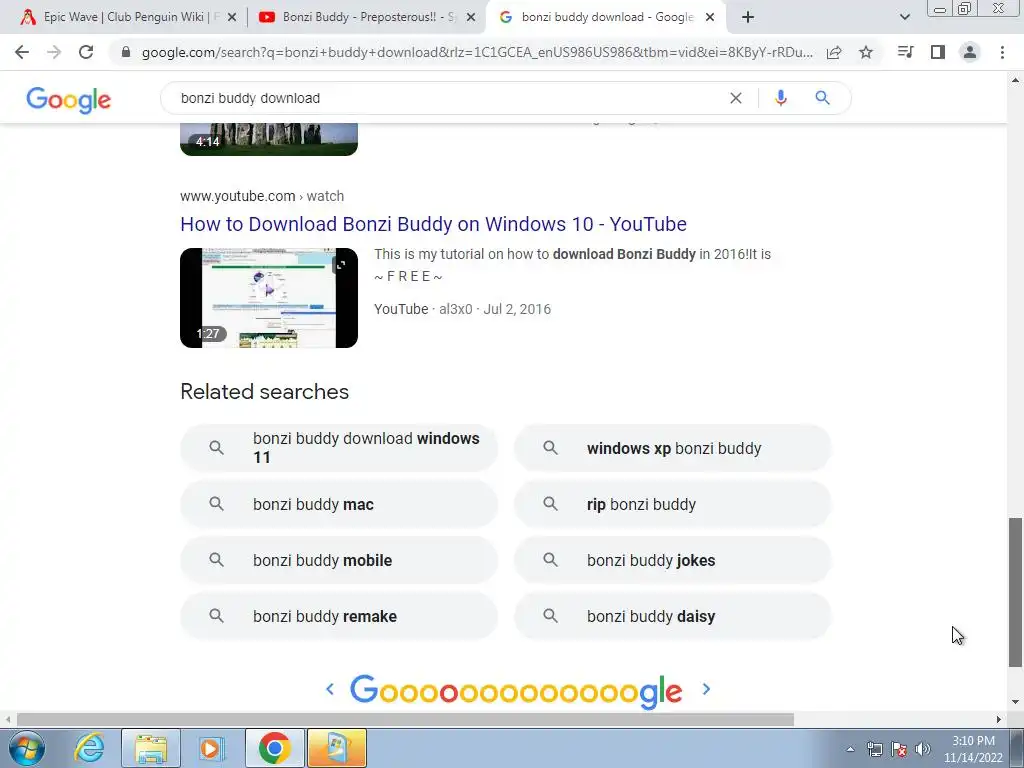The height and width of the screenshot is (768, 1024).
Task: Submit search with the blue magnifier icon
Action: 822,98
